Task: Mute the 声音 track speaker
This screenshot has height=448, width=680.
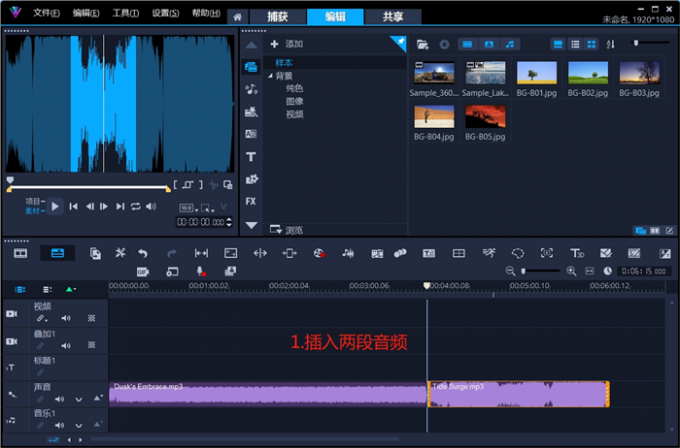Action: click(59, 399)
